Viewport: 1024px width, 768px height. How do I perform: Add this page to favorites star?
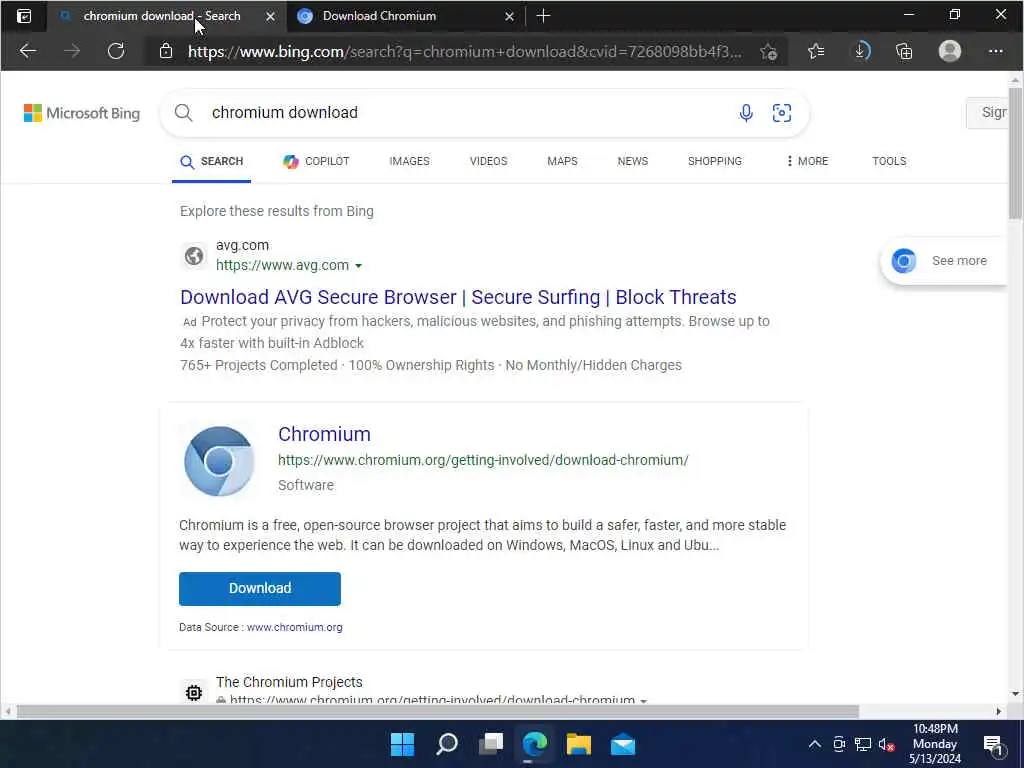769,52
